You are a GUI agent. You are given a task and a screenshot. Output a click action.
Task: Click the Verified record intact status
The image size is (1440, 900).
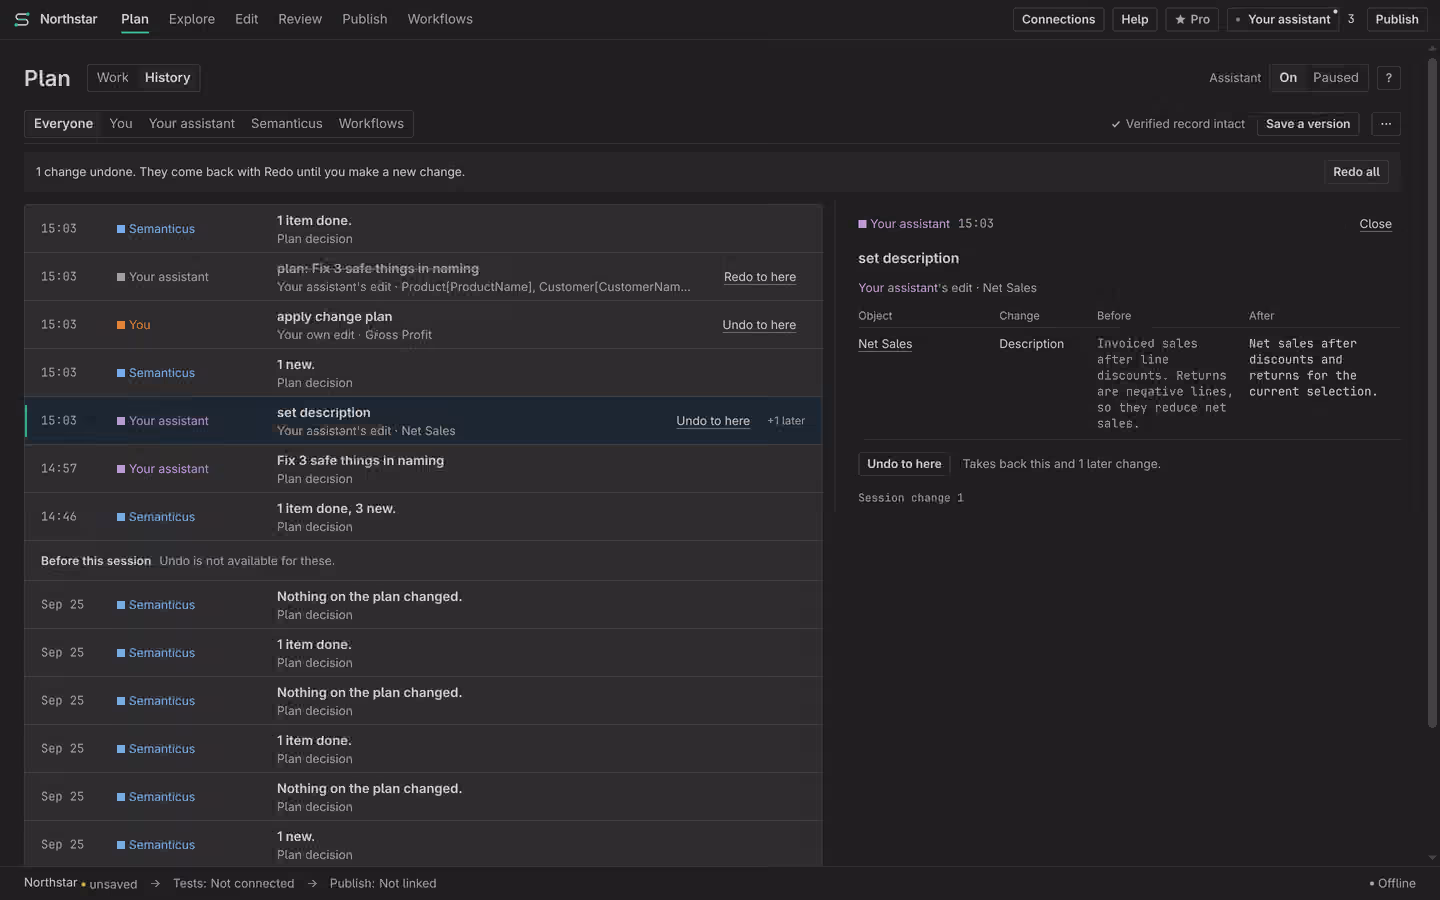click(x=1178, y=124)
